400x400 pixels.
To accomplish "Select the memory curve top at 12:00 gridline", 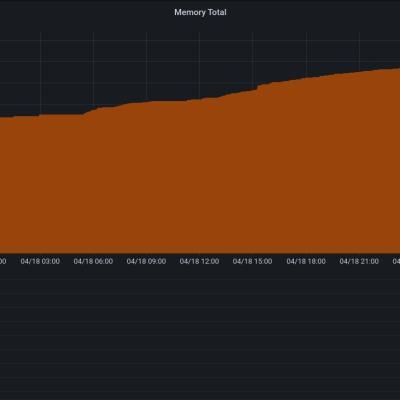I will coord(199,99).
